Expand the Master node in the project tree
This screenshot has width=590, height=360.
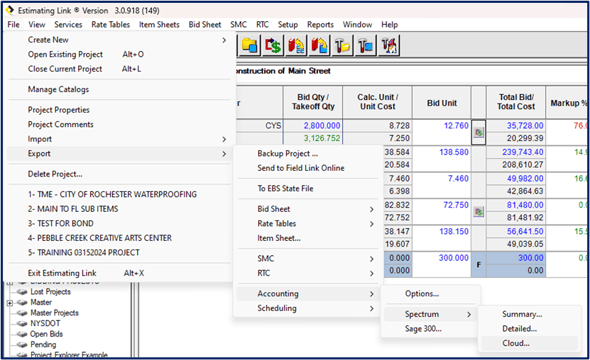10,303
